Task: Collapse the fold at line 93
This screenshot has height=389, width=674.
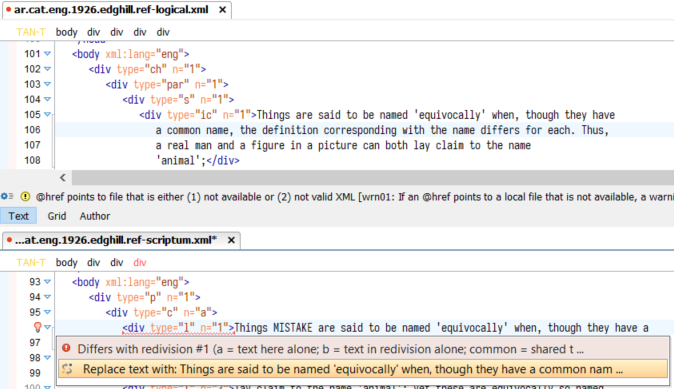Action: click(x=47, y=282)
